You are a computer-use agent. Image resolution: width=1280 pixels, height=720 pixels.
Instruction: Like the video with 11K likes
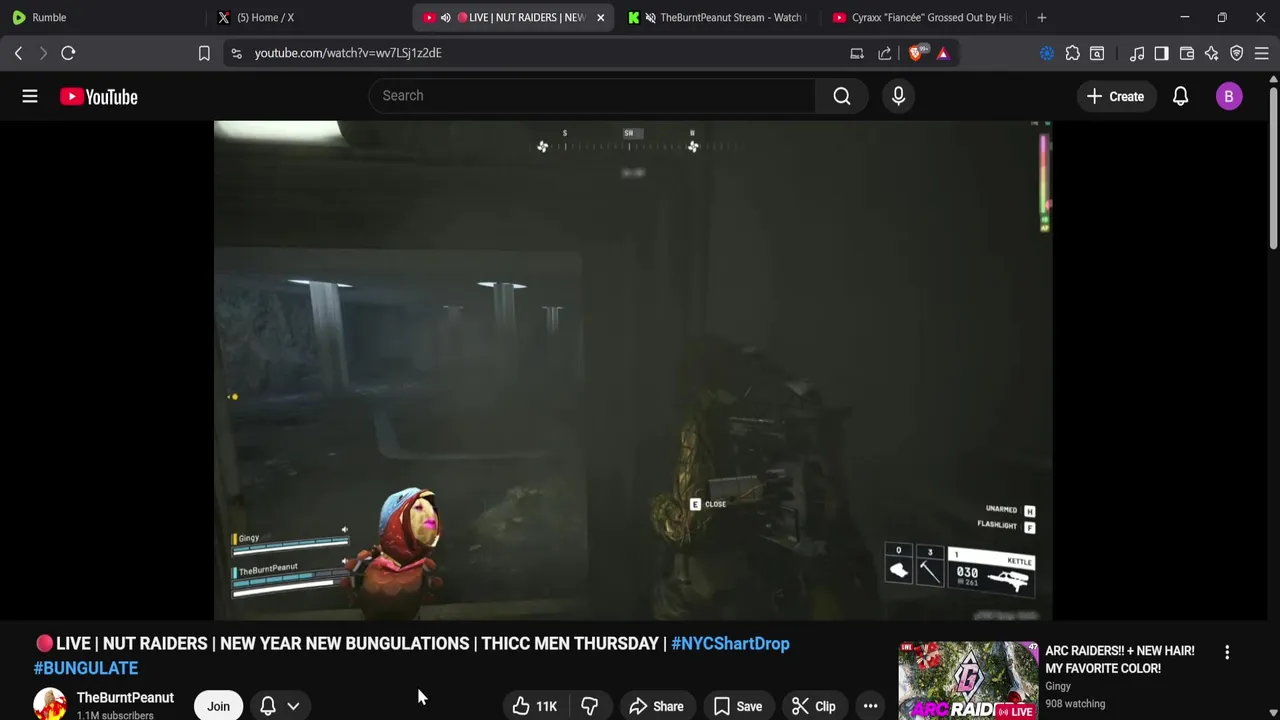click(535, 706)
